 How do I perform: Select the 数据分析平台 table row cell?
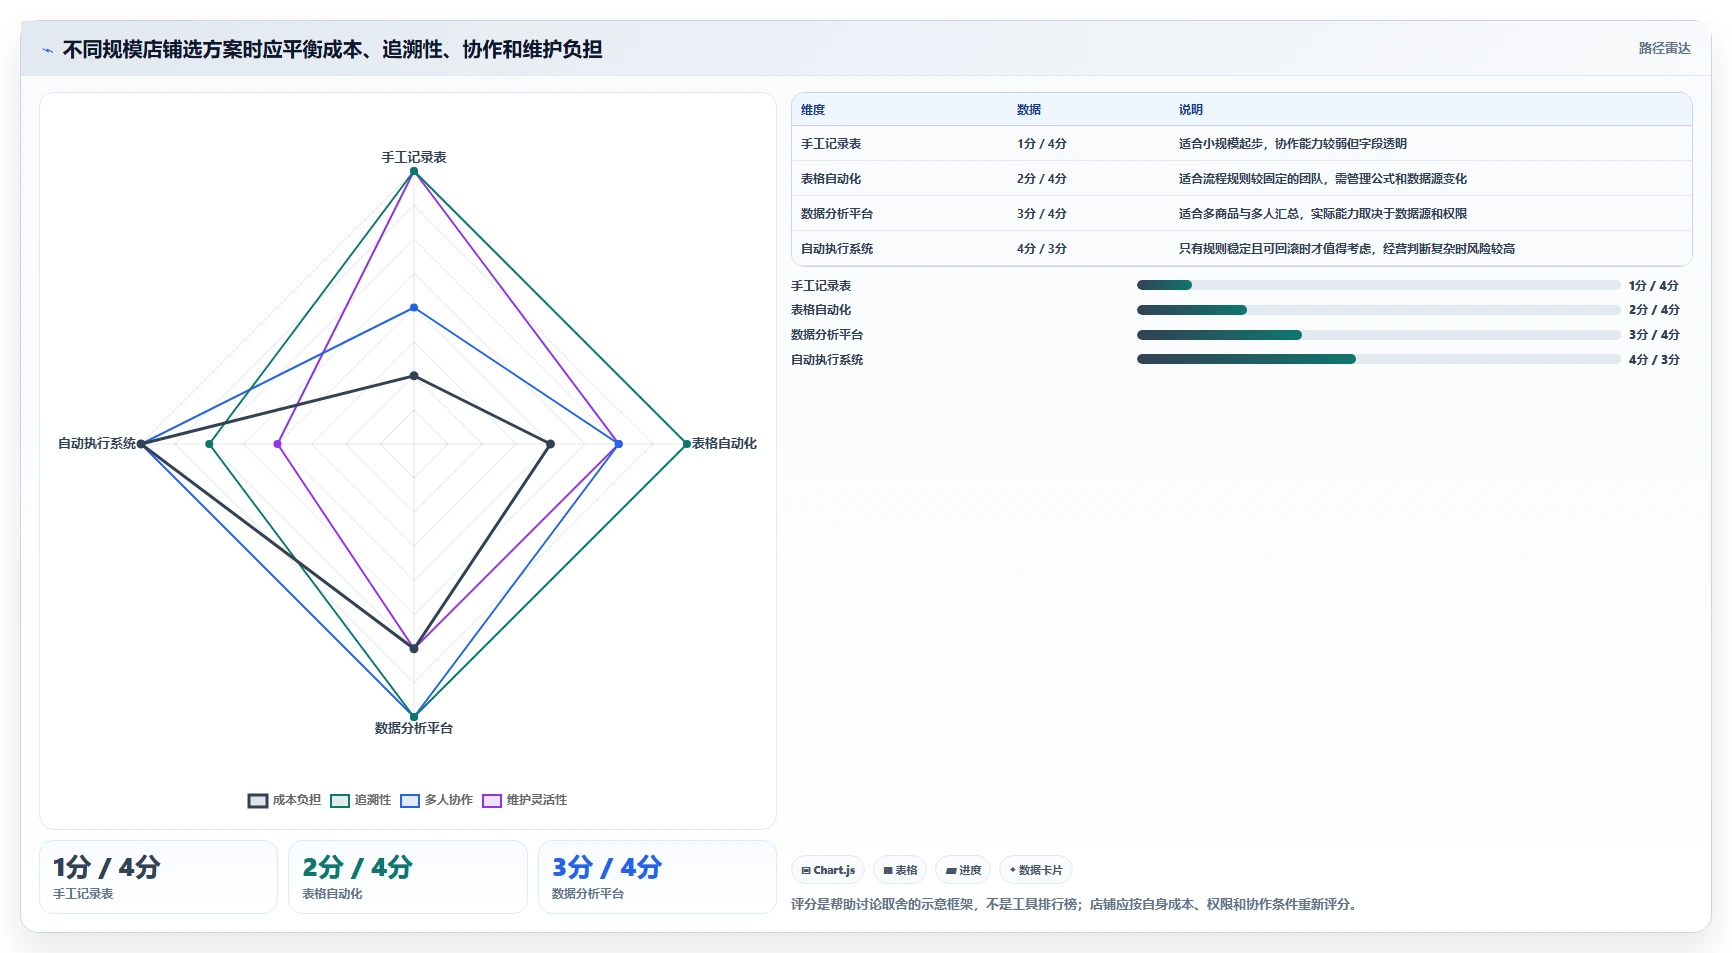837,214
